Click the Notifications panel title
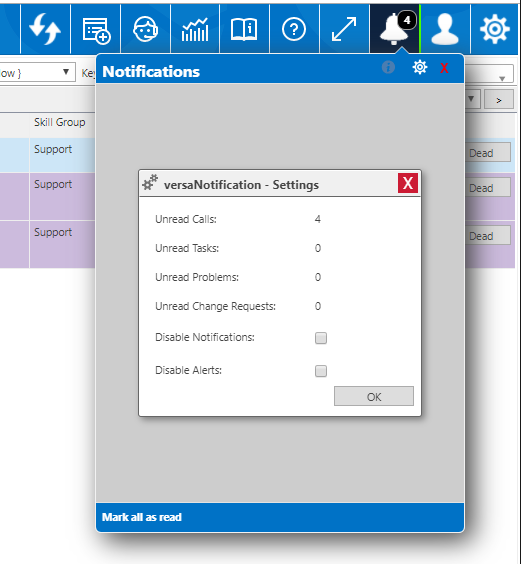The width and height of the screenshot is (521, 564). [x=151, y=72]
